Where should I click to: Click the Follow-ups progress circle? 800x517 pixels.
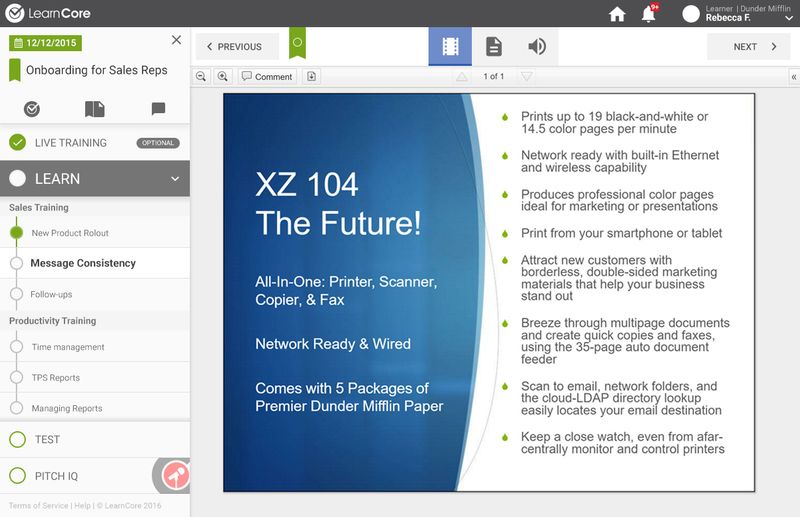click(16, 294)
